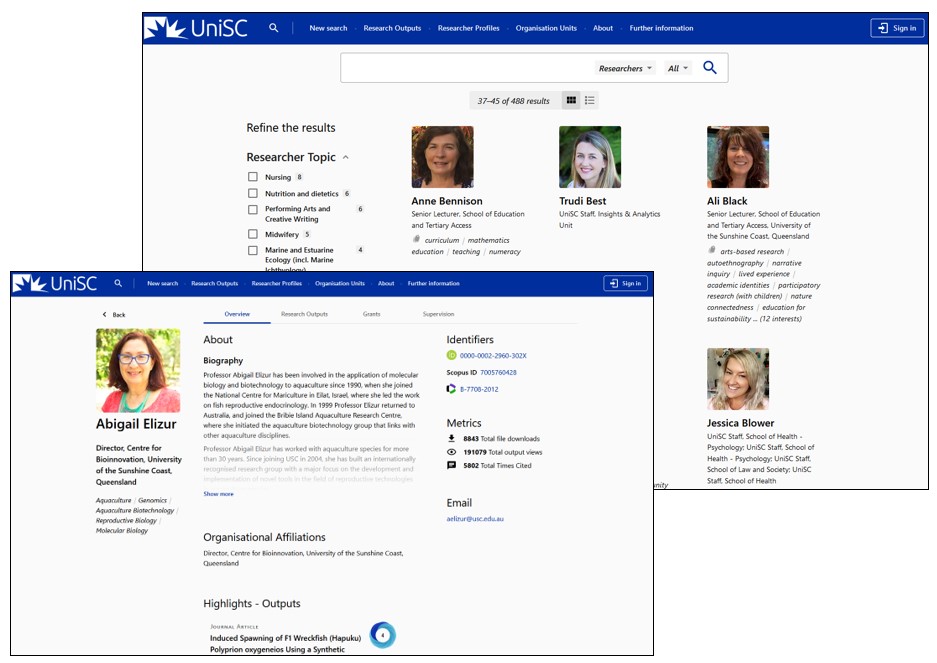Screen dimensions: 937x663
Task: Enable the Nutrition and dietetics filter
Action: click(253, 194)
